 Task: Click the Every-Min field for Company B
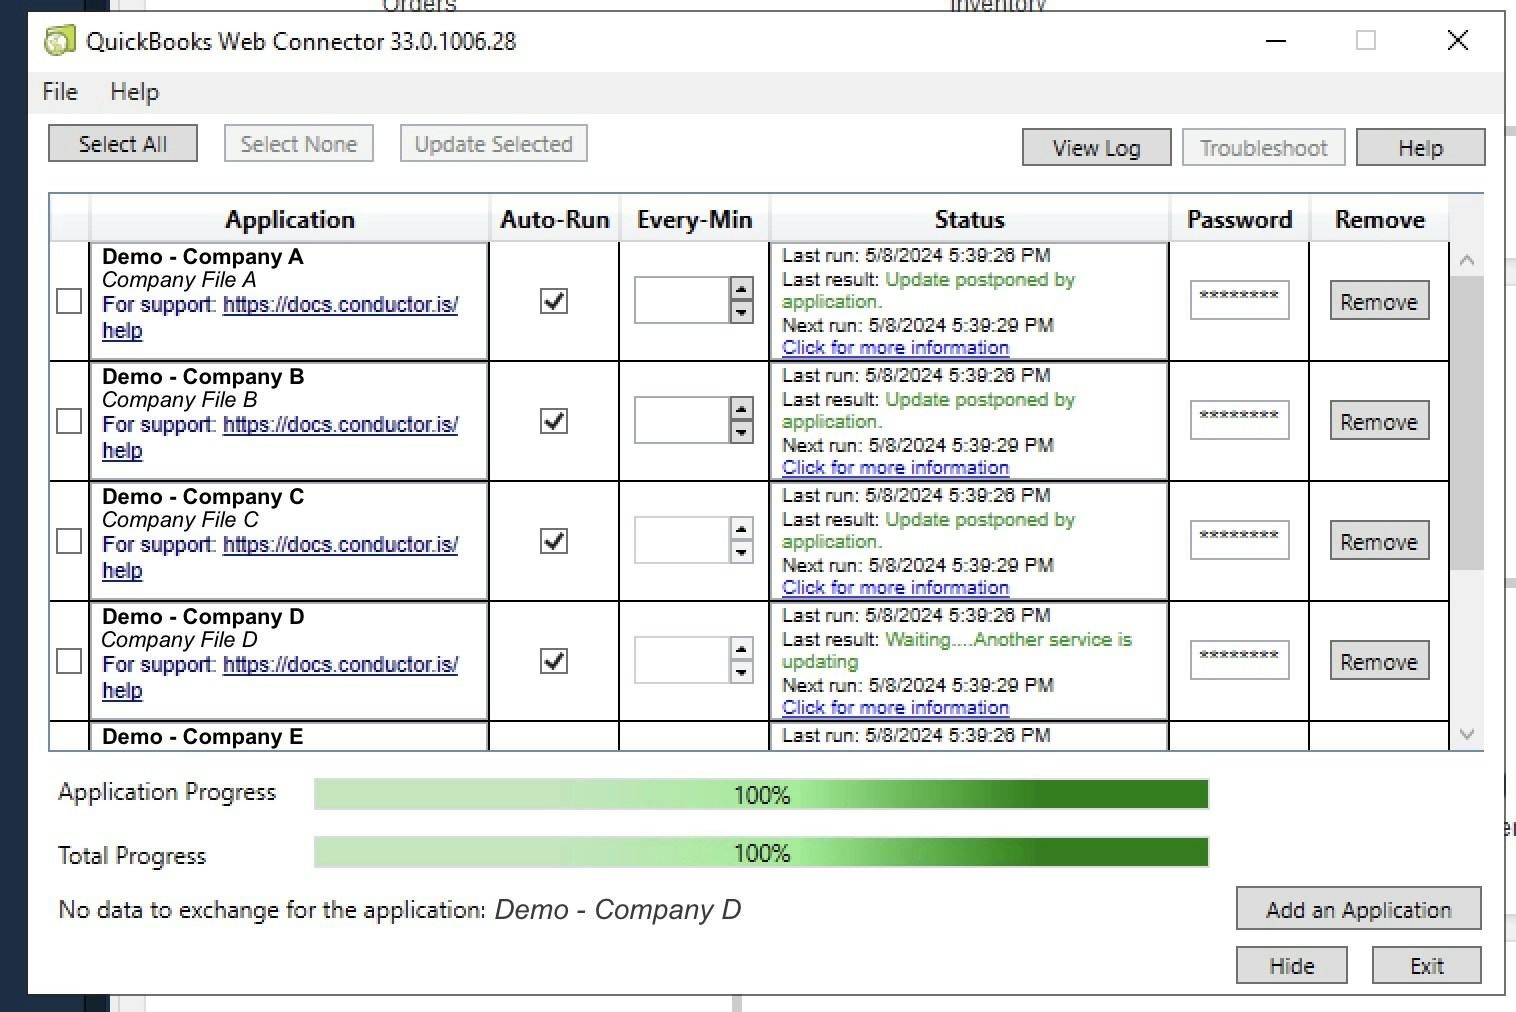tap(682, 420)
